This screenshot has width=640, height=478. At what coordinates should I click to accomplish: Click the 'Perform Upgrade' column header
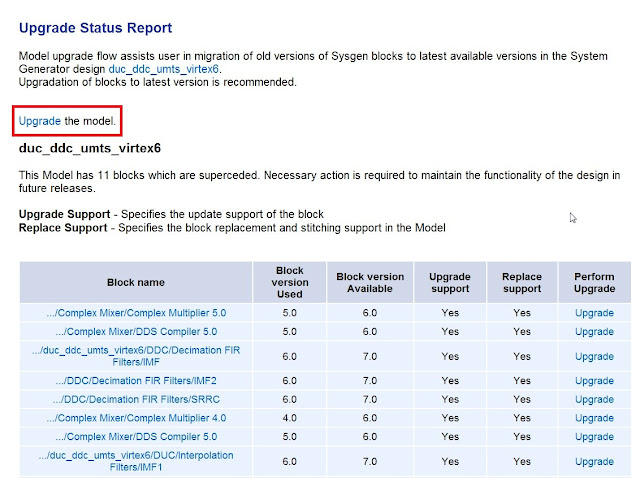point(594,282)
